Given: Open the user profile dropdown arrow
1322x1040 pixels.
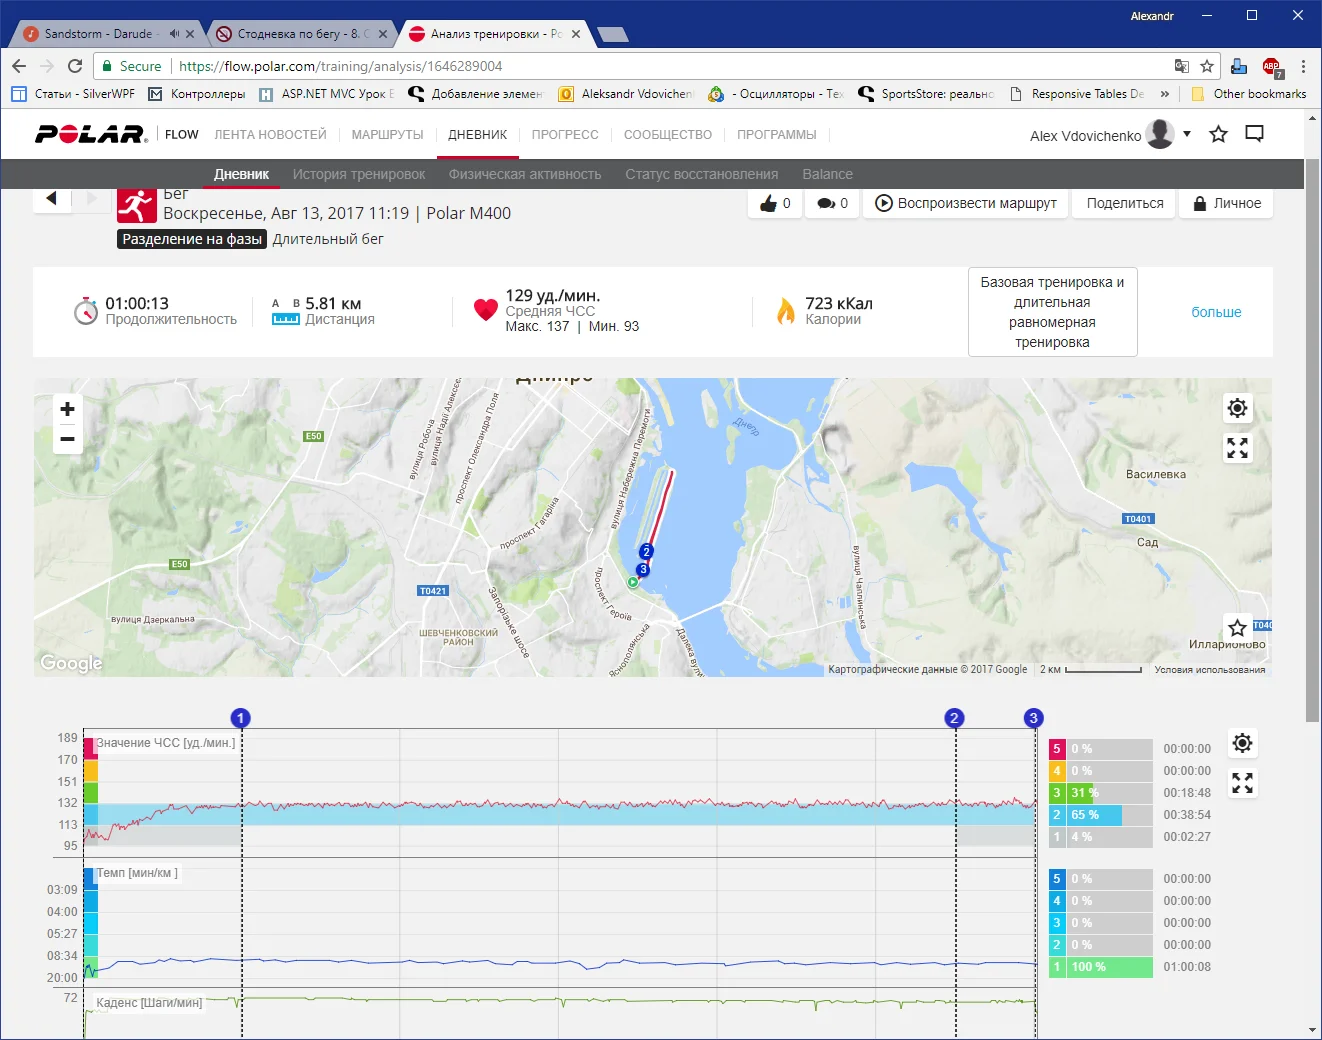Looking at the screenshot, I should point(1187,134).
